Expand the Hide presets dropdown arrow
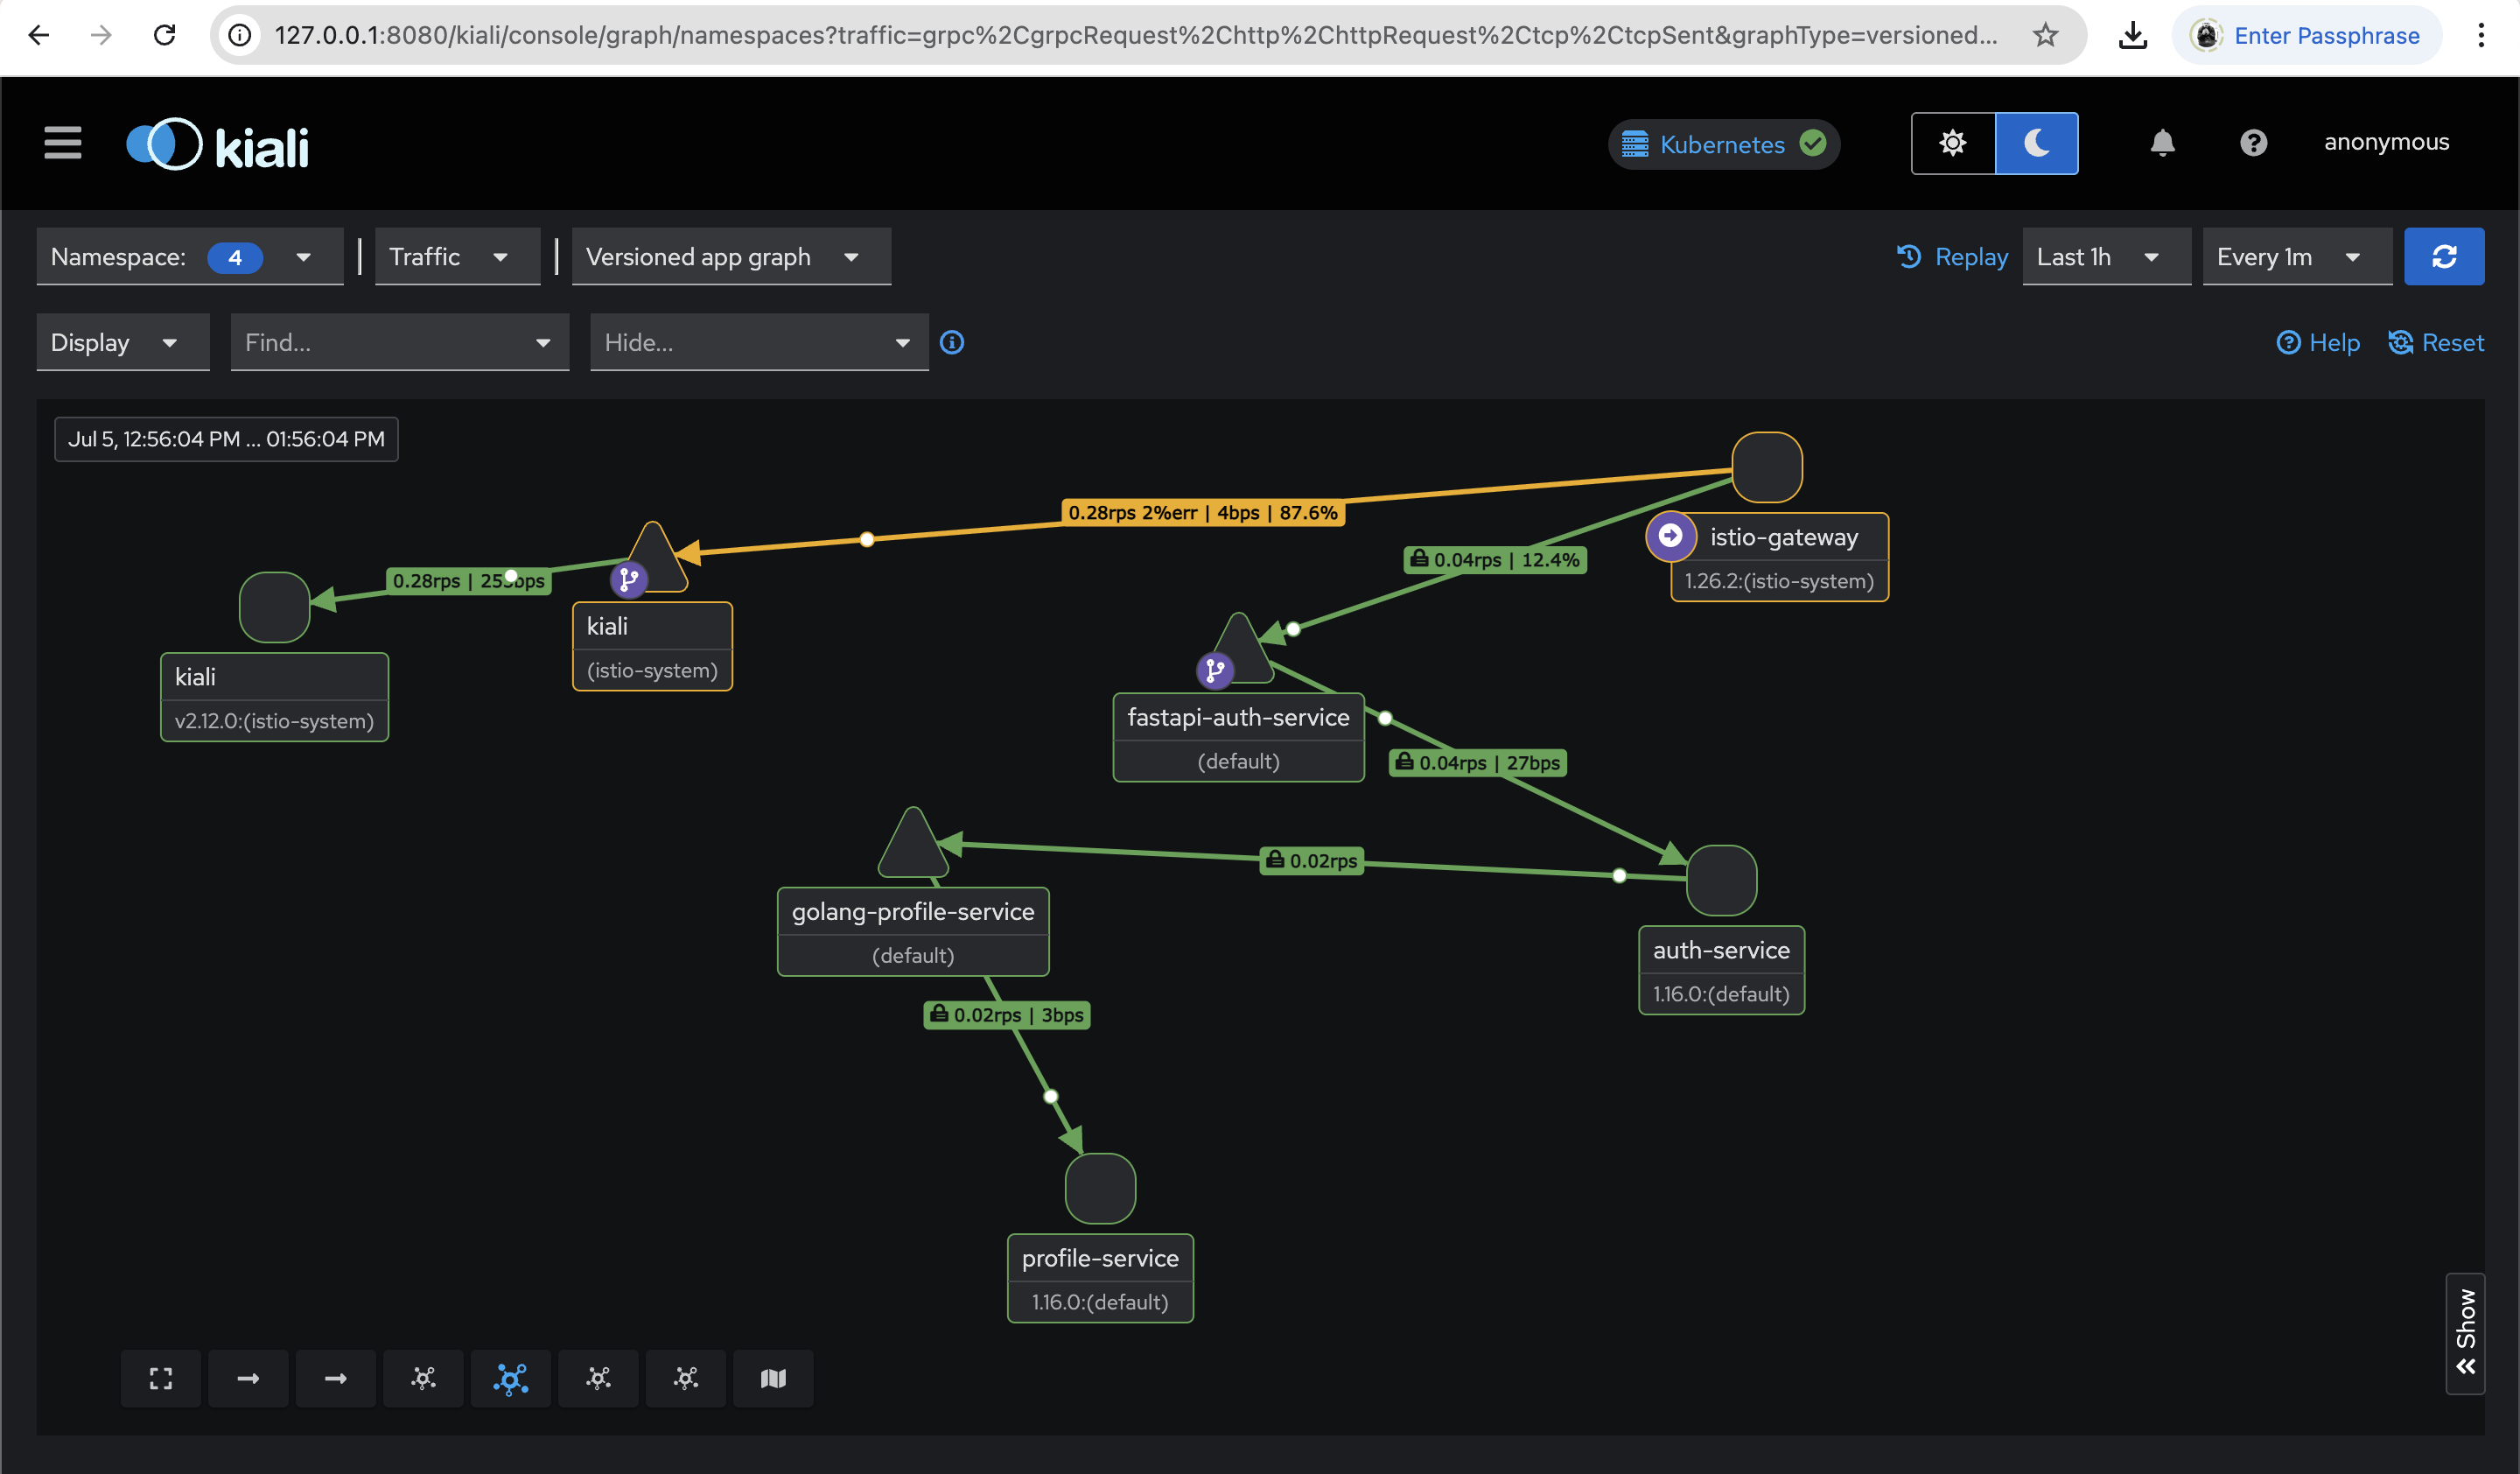2520x1474 pixels. click(903, 343)
